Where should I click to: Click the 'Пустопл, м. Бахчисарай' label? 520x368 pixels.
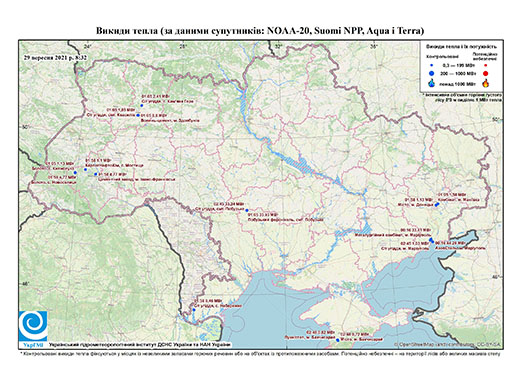tap(310, 338)
